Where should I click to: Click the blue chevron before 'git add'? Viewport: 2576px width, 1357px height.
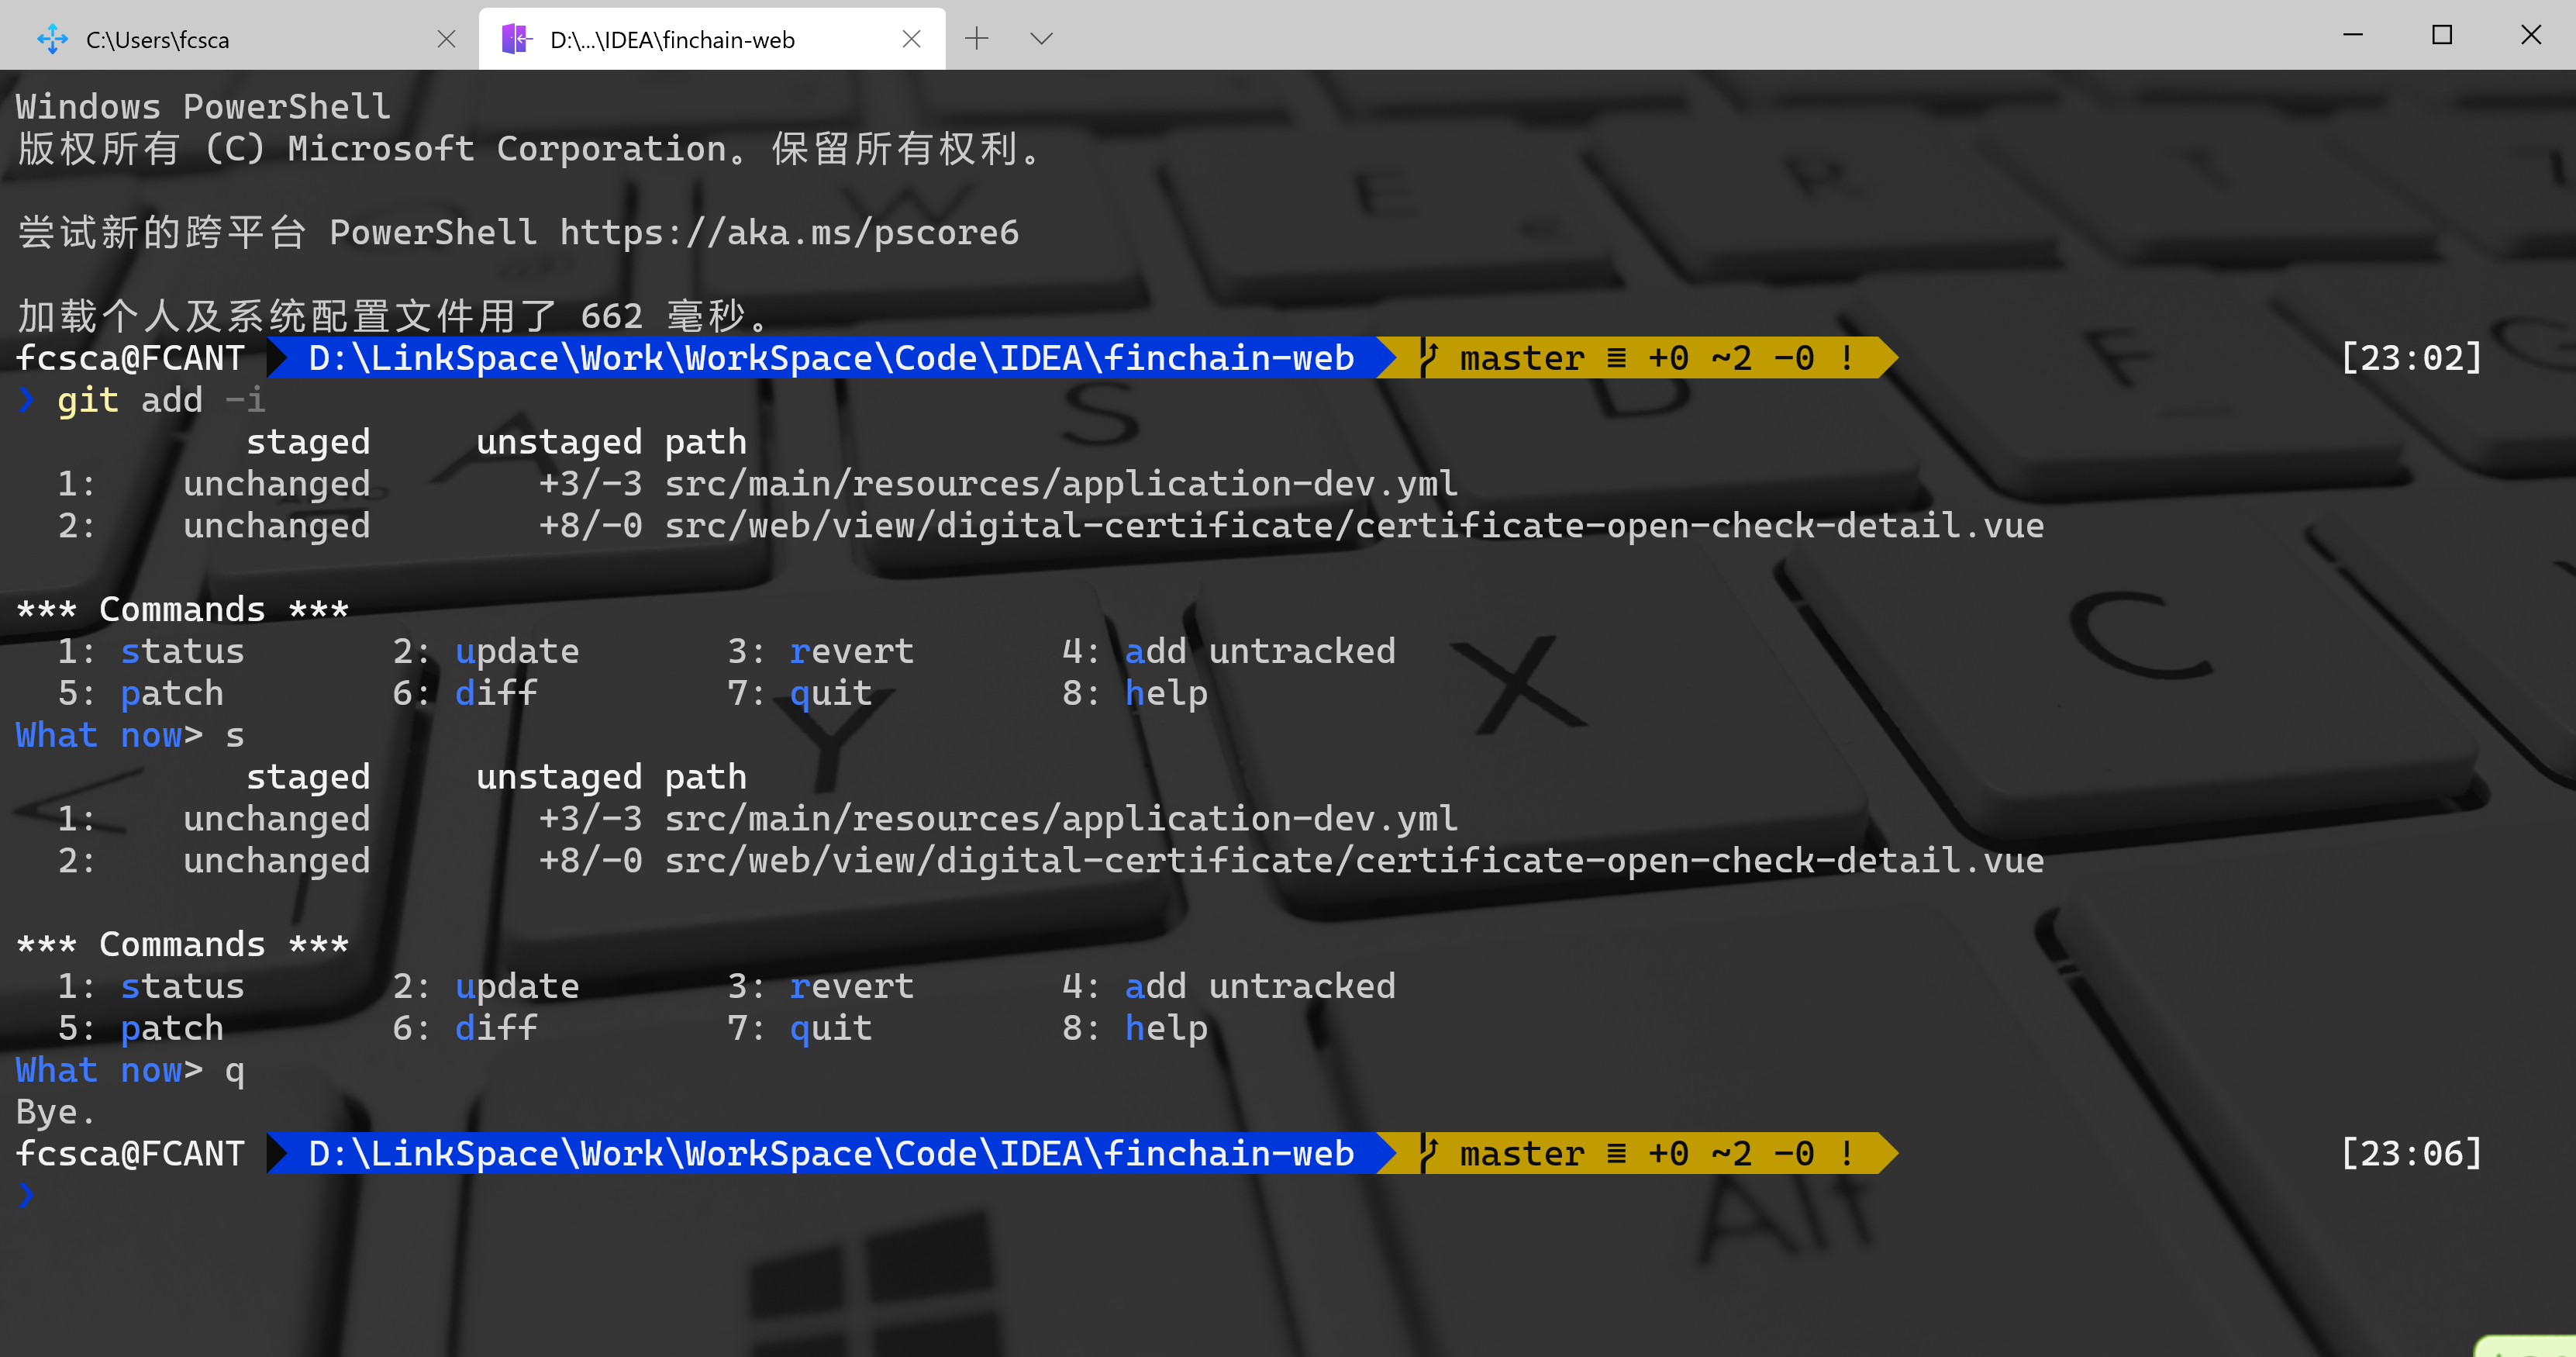(x=26, y=400)
